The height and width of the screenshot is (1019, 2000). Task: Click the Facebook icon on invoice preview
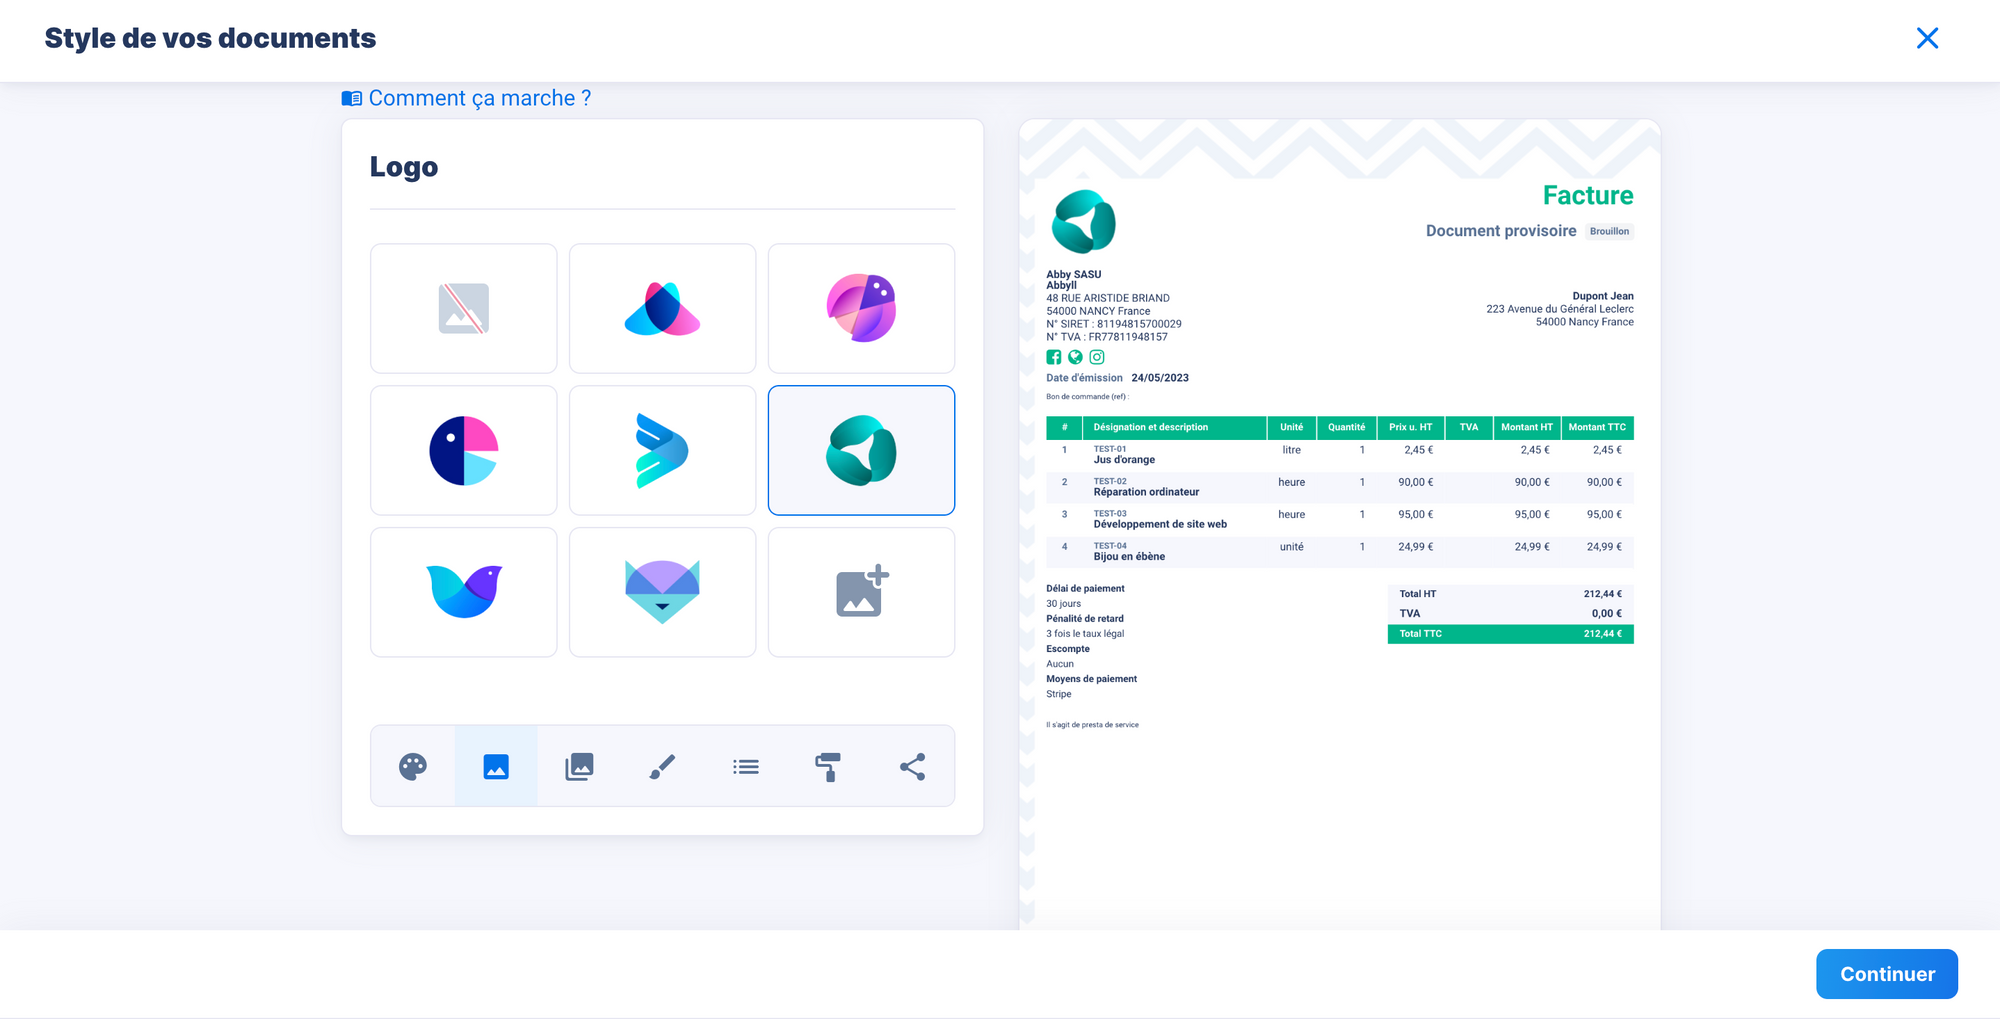(x=1054, y=357)
